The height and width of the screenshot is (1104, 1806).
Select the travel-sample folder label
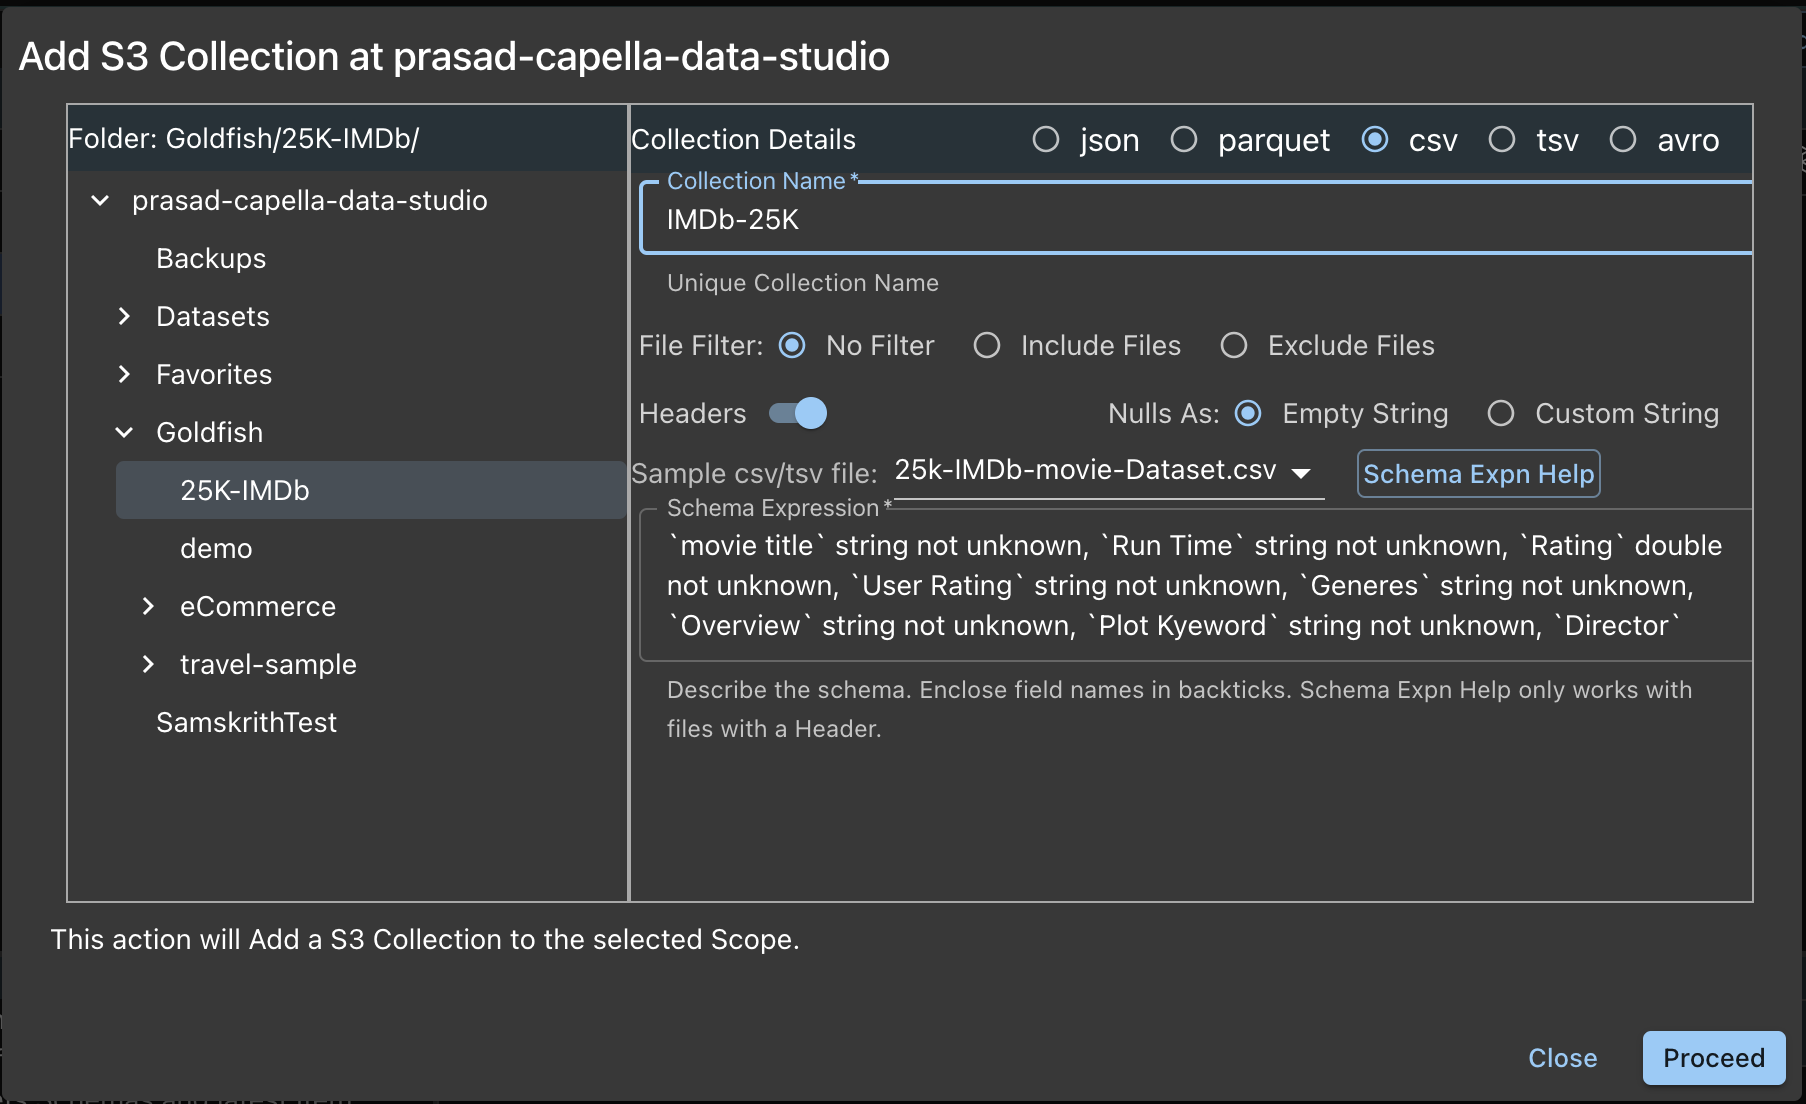[x=268, y=664]
